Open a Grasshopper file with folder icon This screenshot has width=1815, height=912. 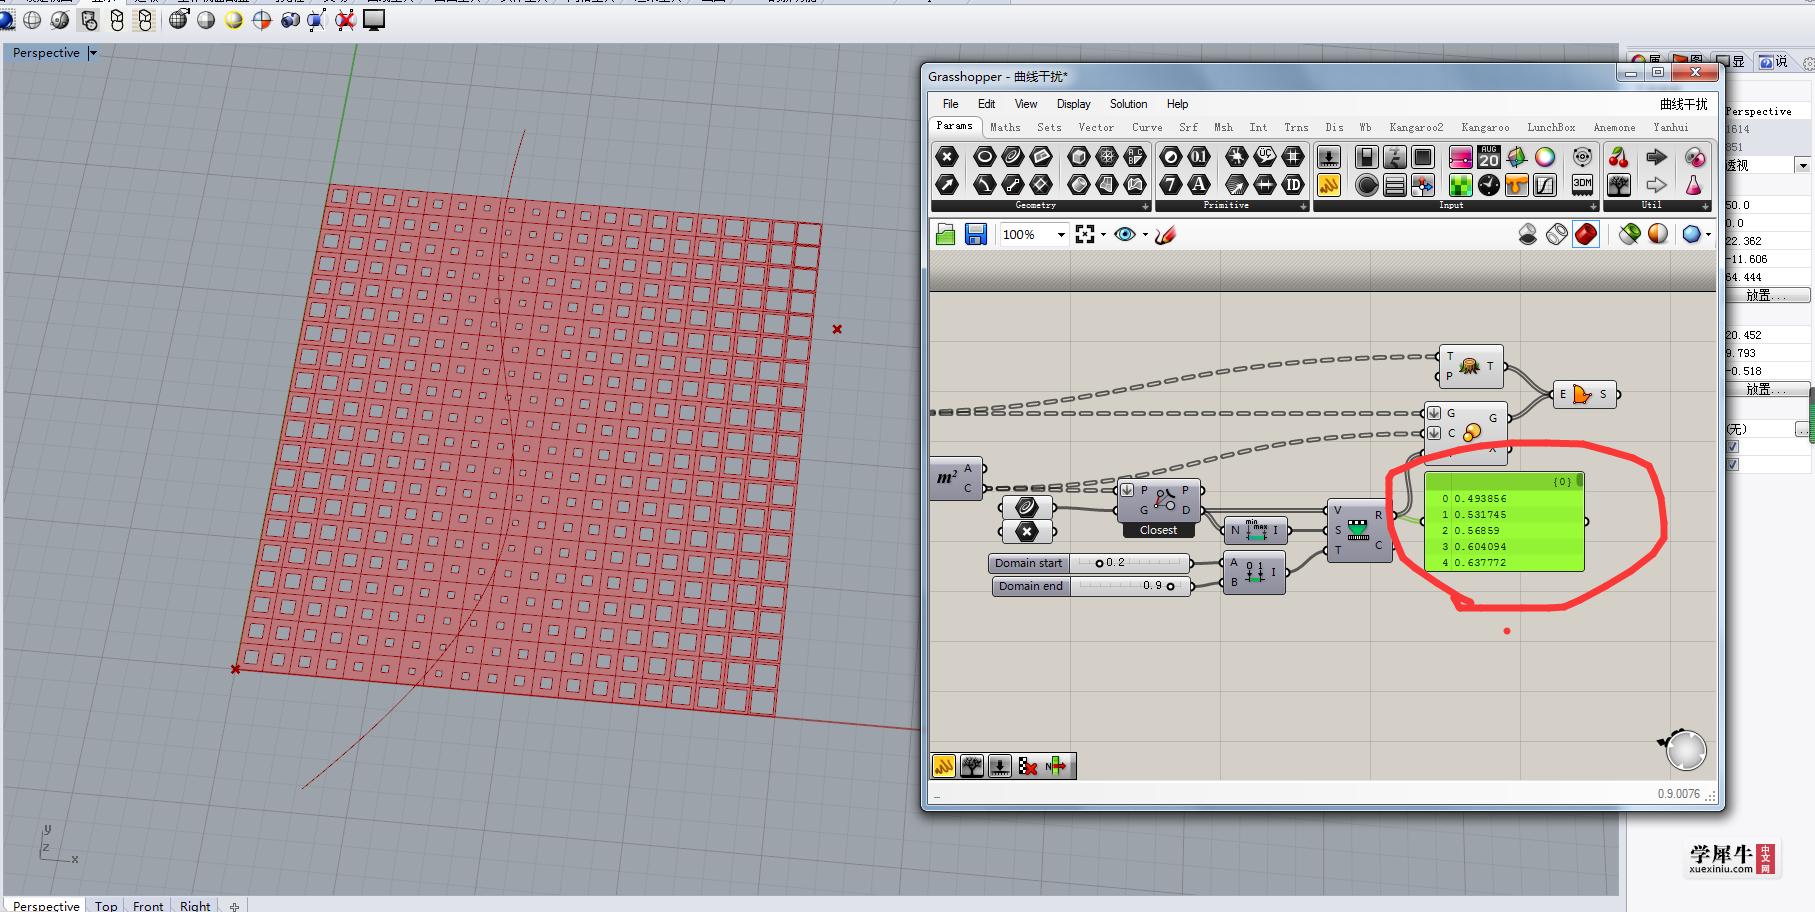click(946, 234)
